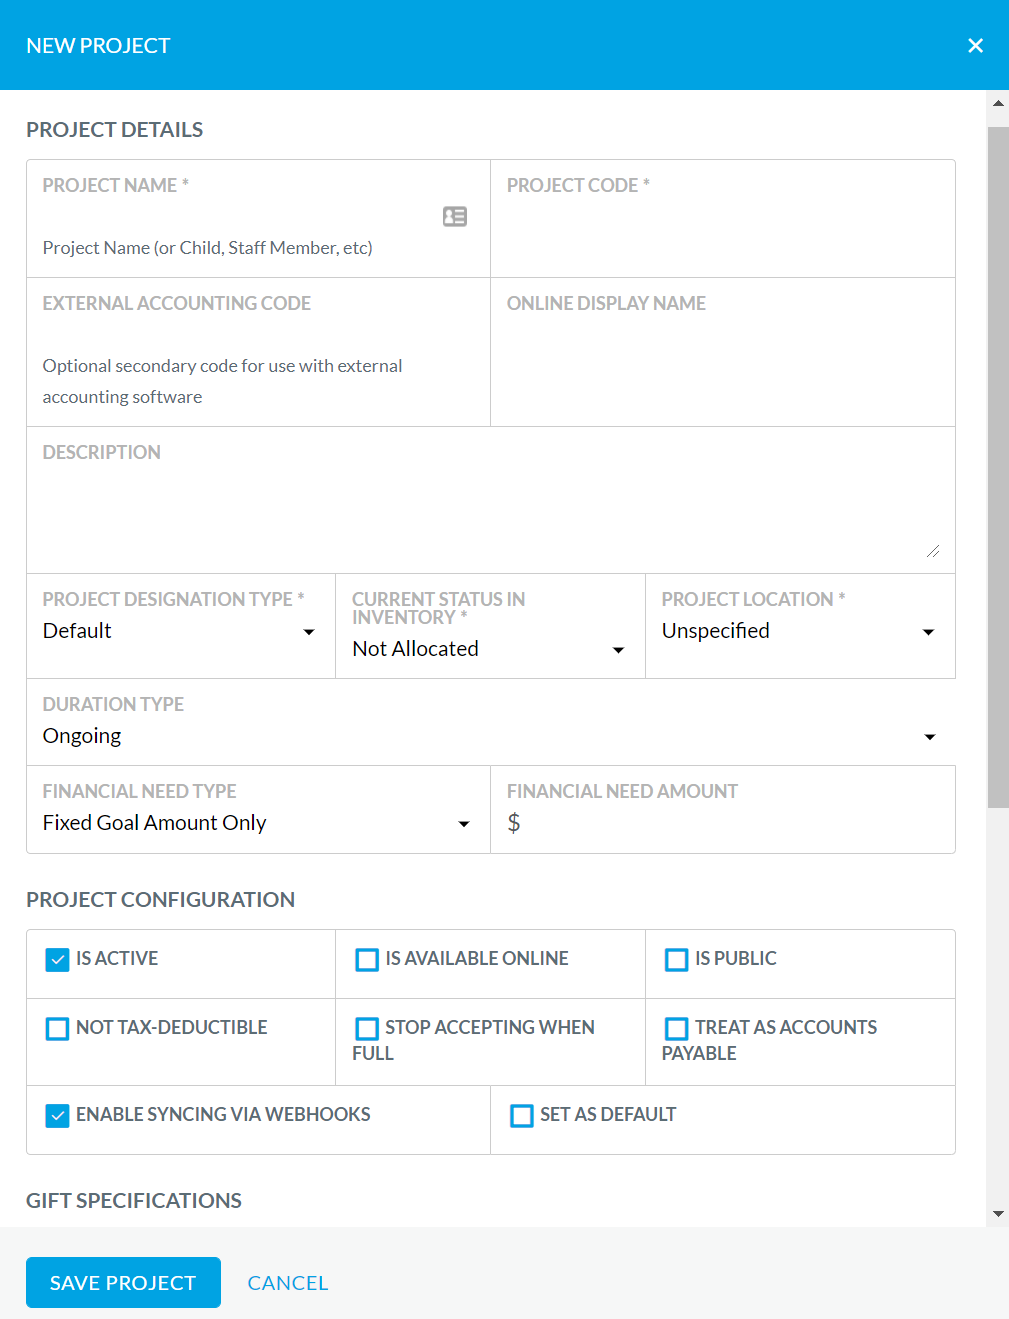Viewport: 1009px width, 1319px height.
Task: Tick Not Tax-Deductible checkbox
Action: click(x=58, y=1029)
